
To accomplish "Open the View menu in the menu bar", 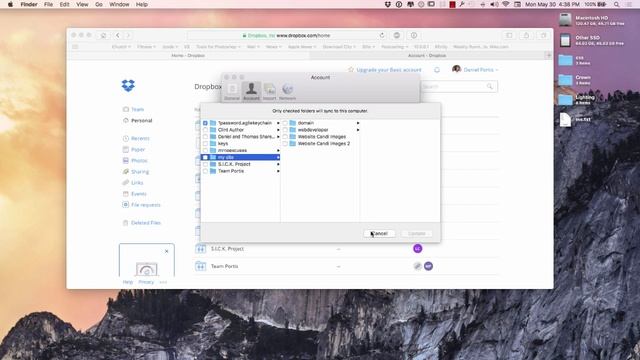I will (x=82, y=4).
